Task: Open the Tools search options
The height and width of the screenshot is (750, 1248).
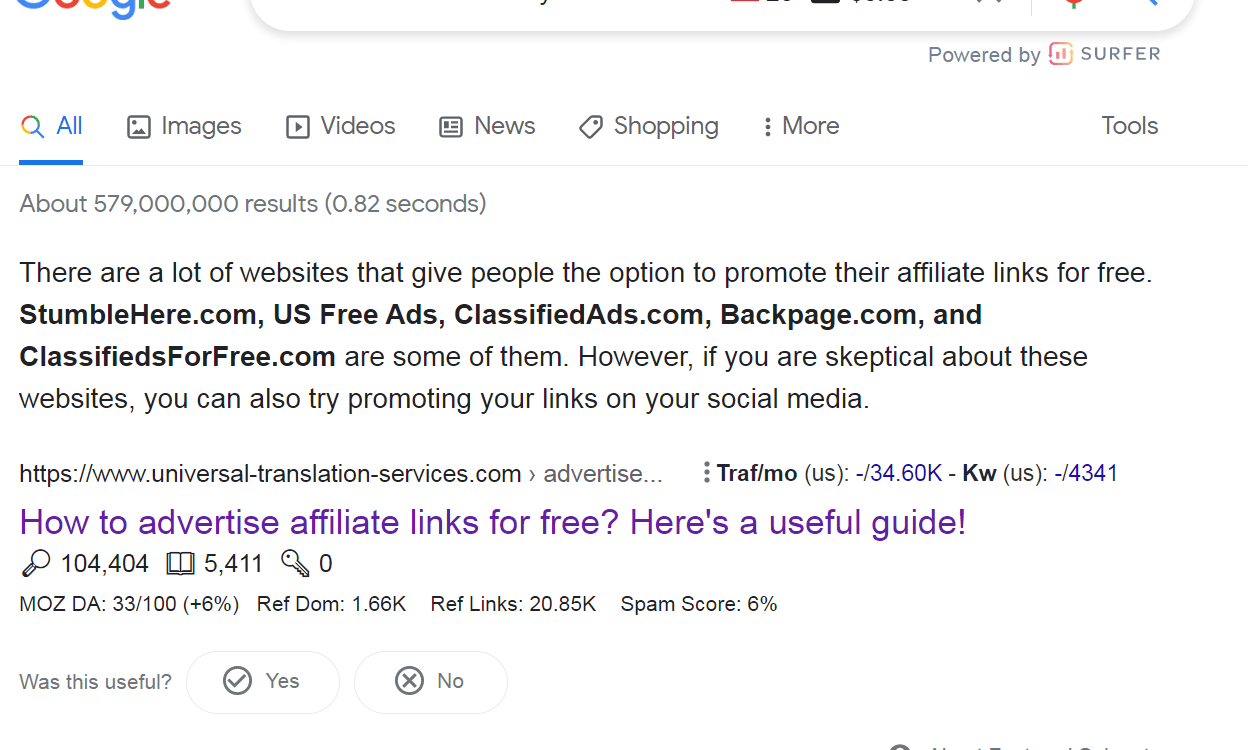Action: [x=1130, y=126]
